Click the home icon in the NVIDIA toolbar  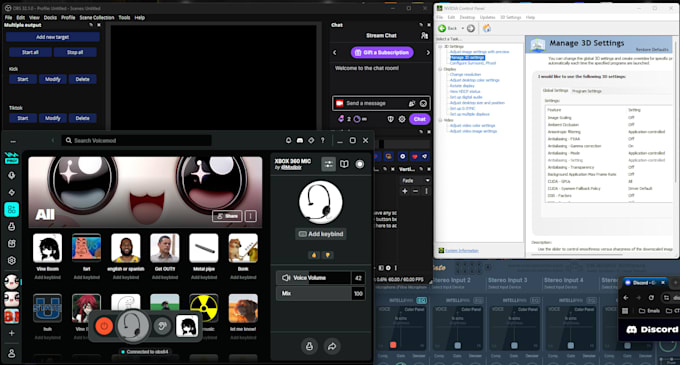487,28
